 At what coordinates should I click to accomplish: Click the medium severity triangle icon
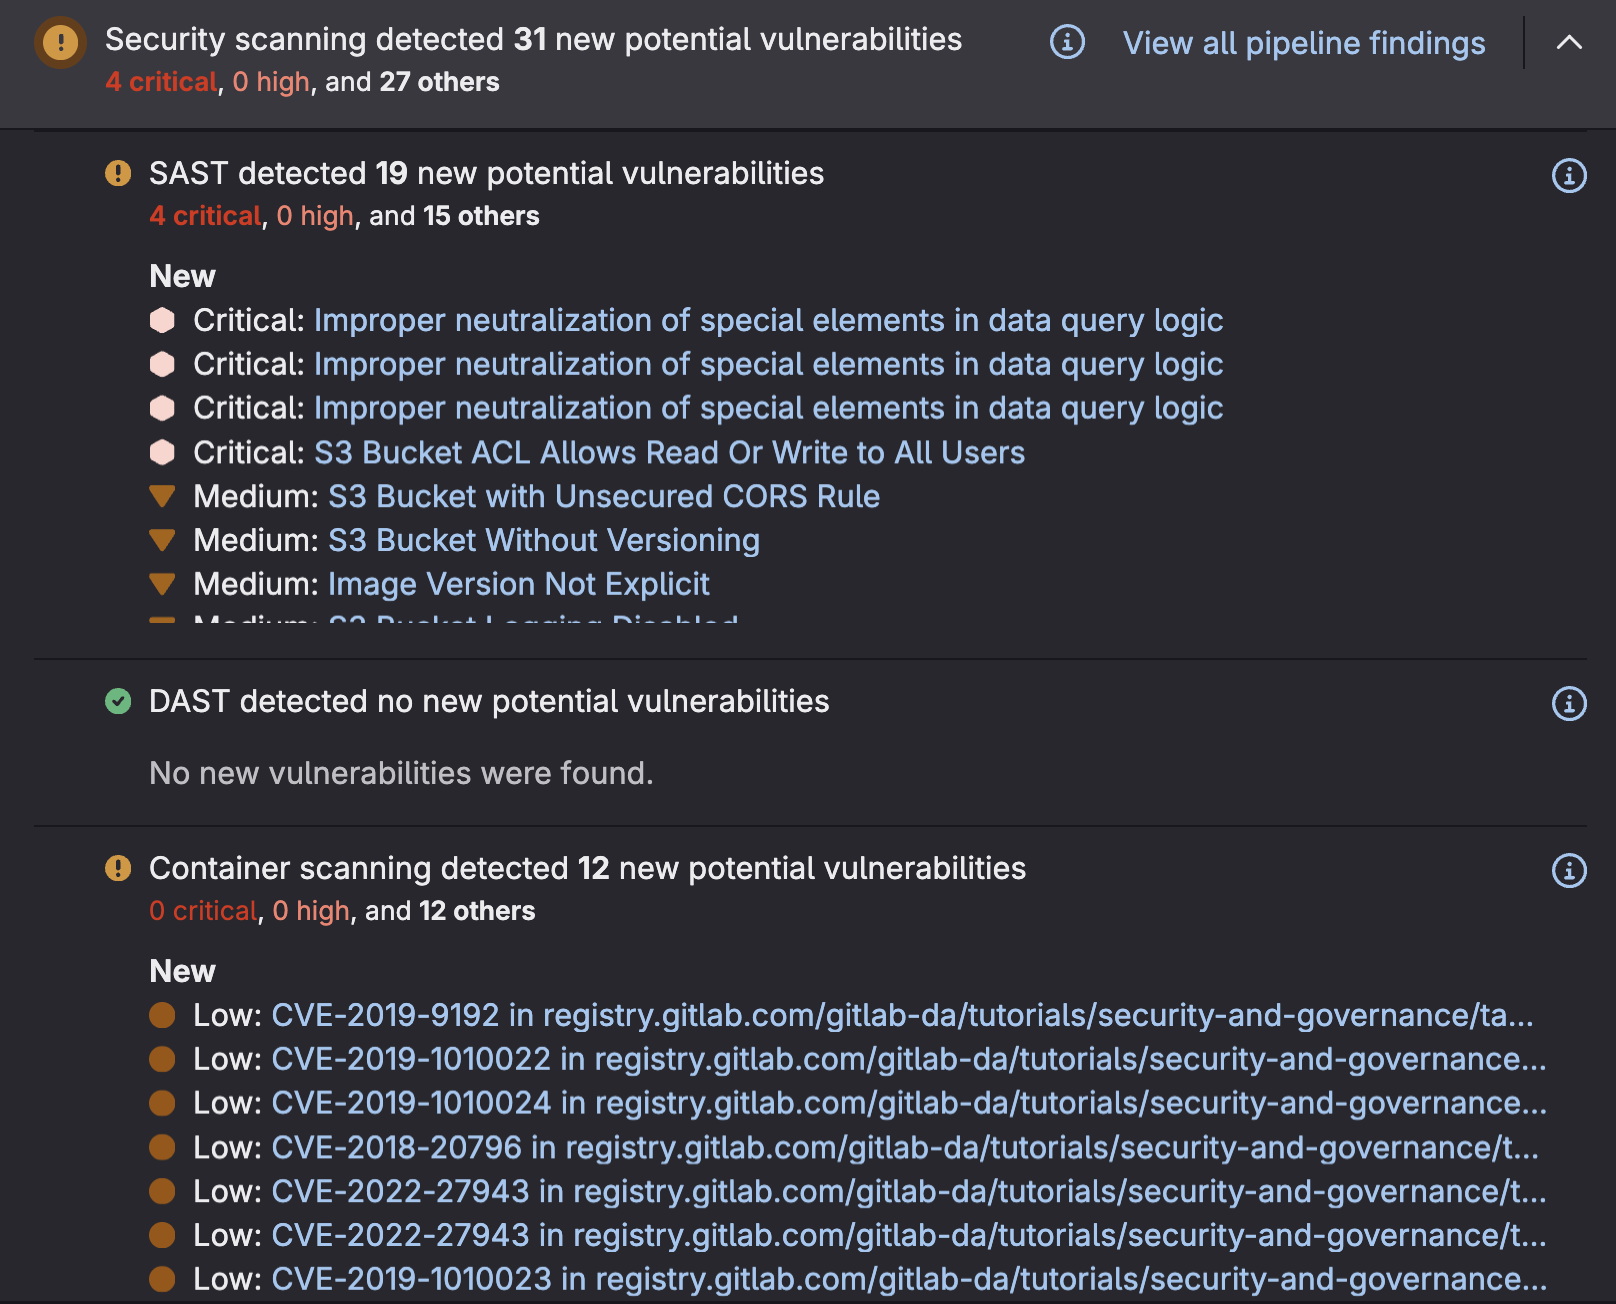point(162,496)
